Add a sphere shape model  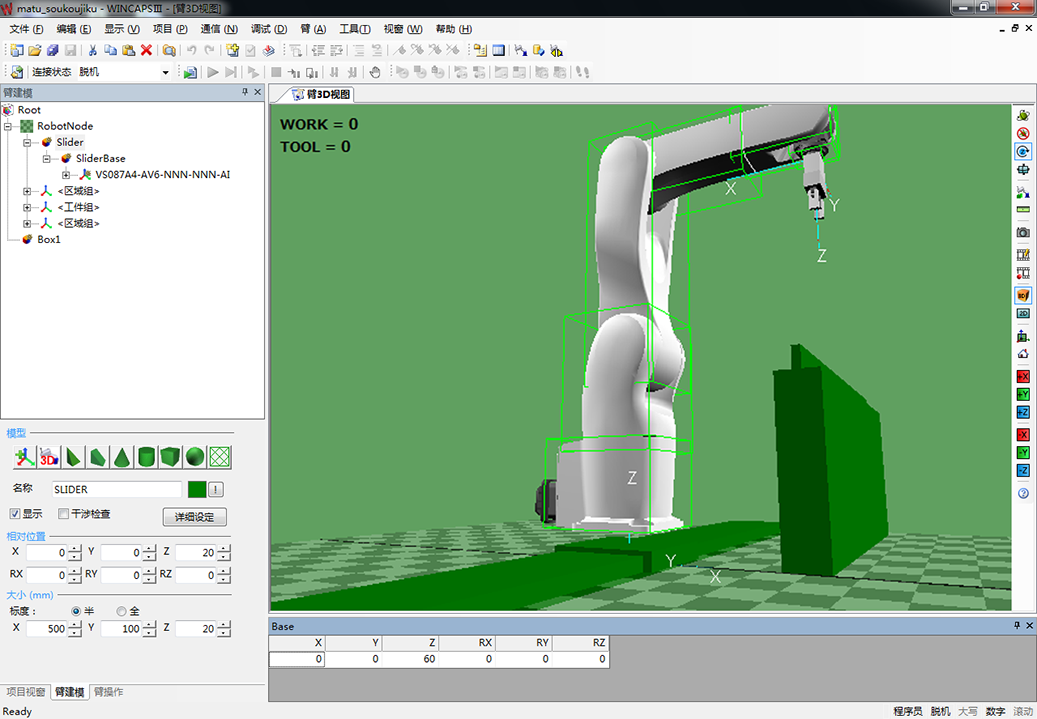pyautogui.click(x=195, y=456)
